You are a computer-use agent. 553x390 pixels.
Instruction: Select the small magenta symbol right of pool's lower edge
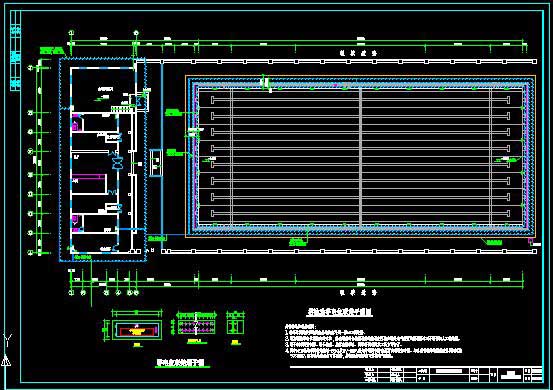pyautogui.click(x=530, y=241)
